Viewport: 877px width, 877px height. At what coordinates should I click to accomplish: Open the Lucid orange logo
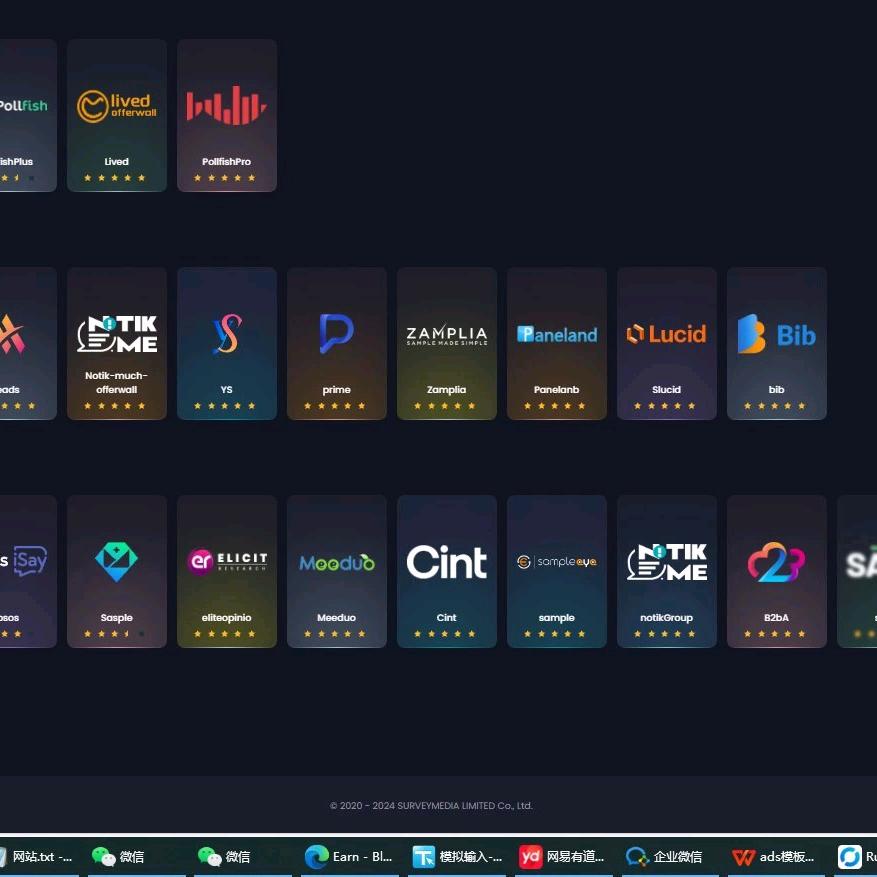(x=667, y=334)
